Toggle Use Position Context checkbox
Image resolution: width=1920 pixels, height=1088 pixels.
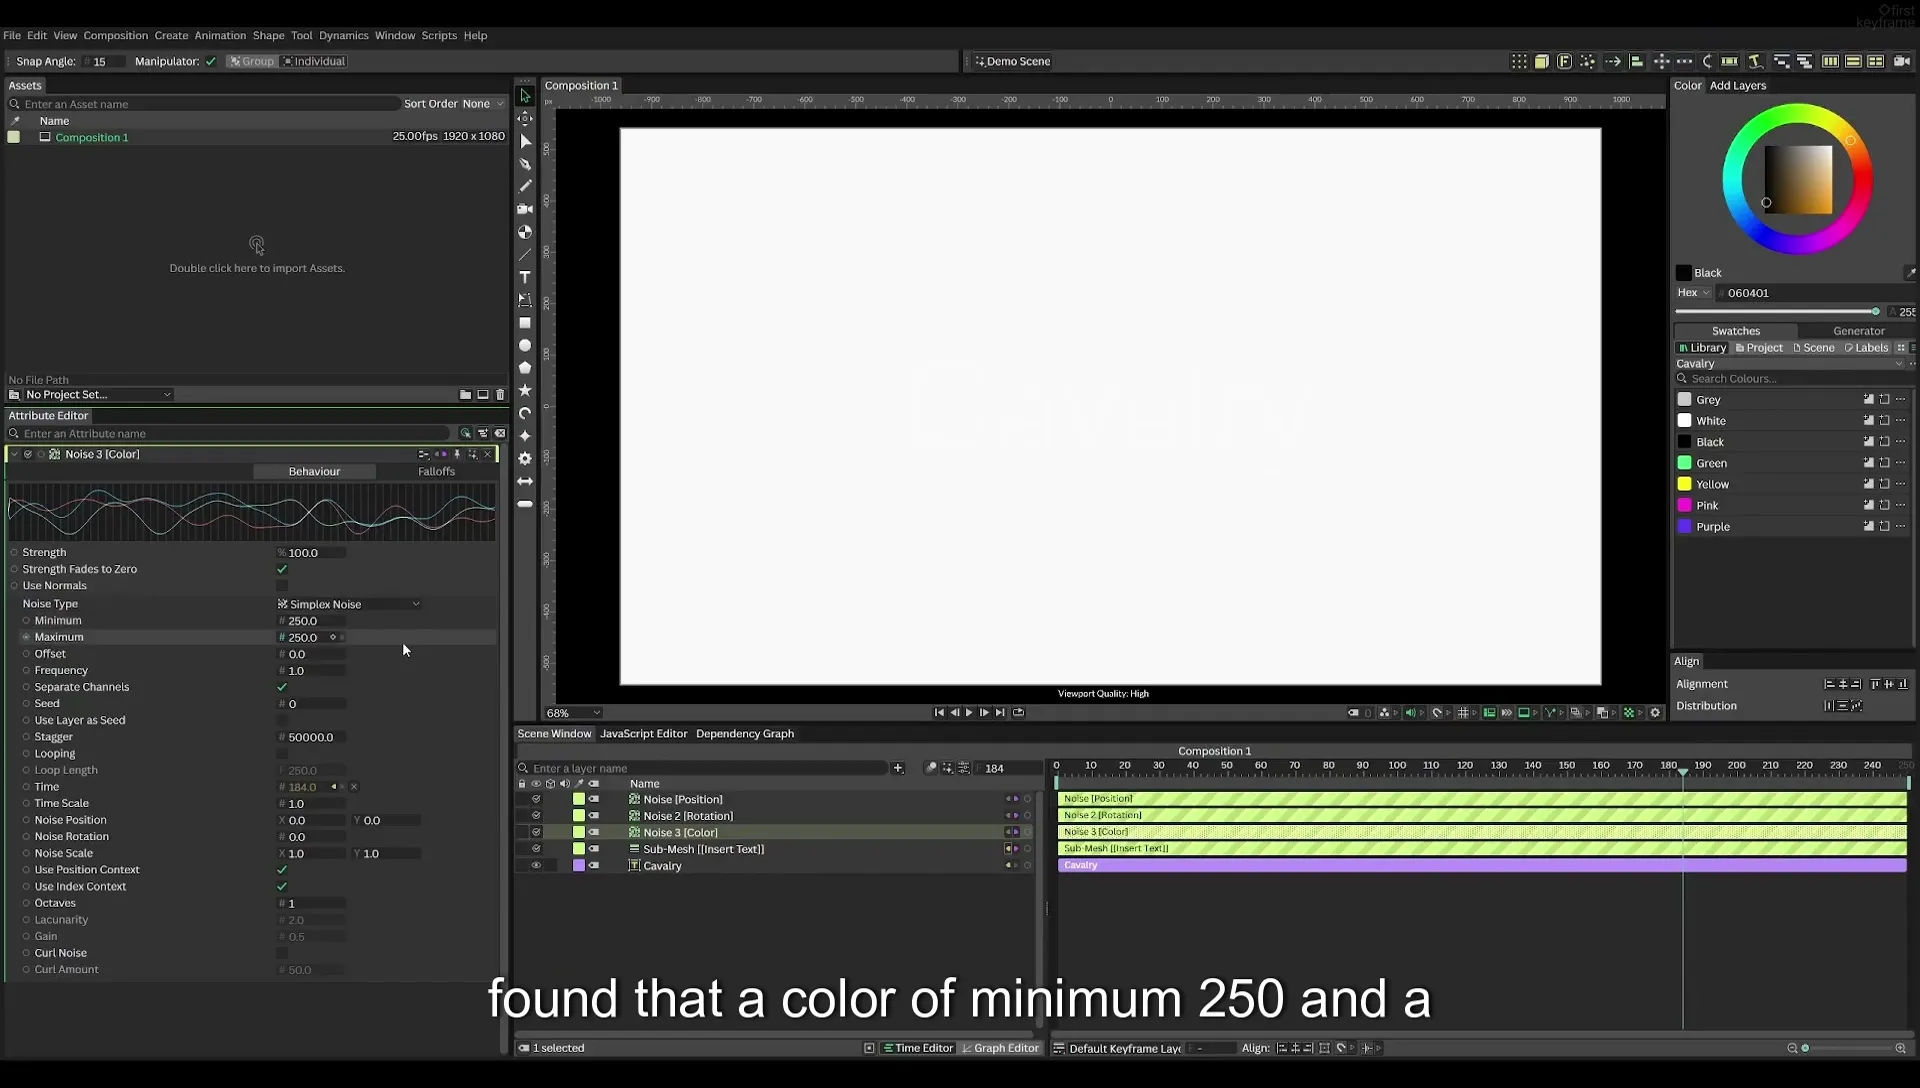282,870
